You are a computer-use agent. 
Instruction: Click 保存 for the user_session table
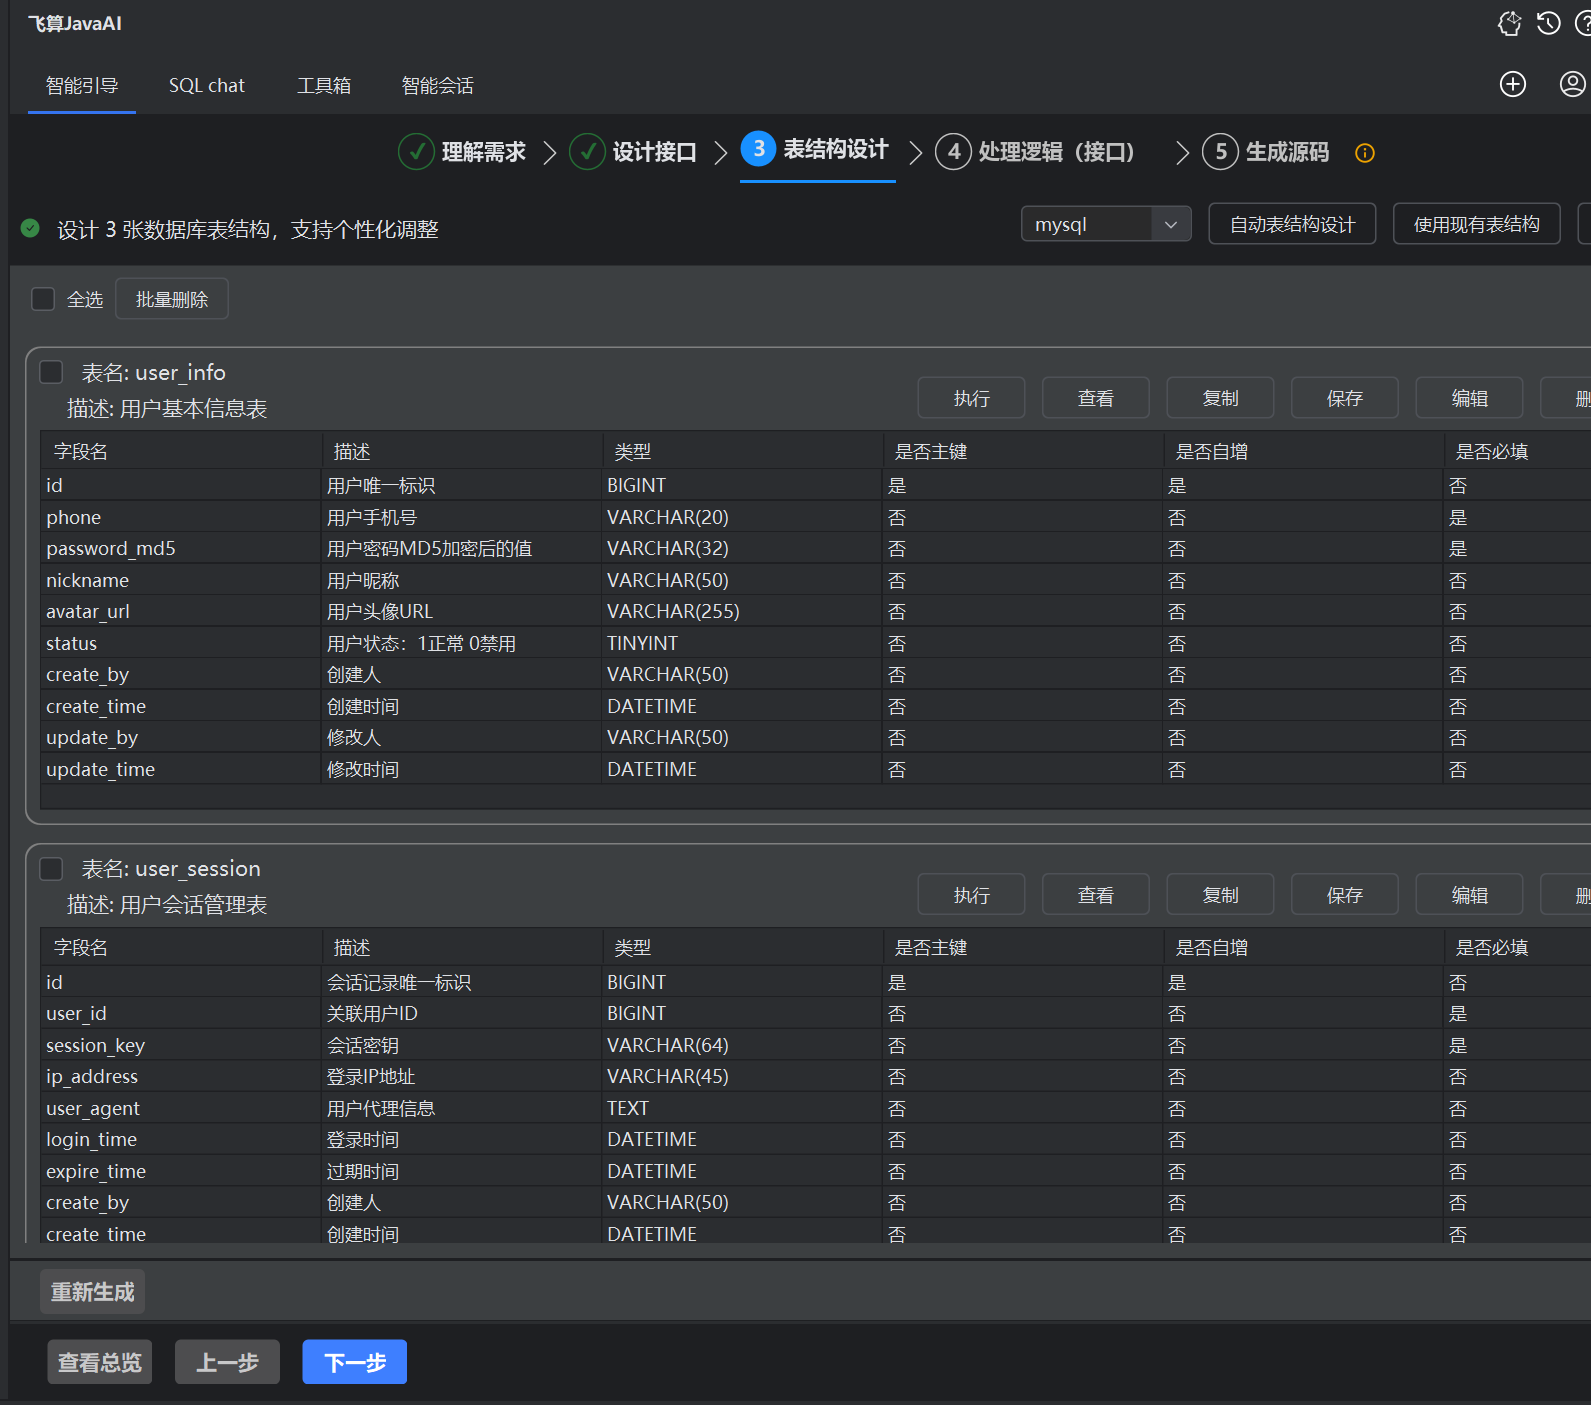(1345, 895)
